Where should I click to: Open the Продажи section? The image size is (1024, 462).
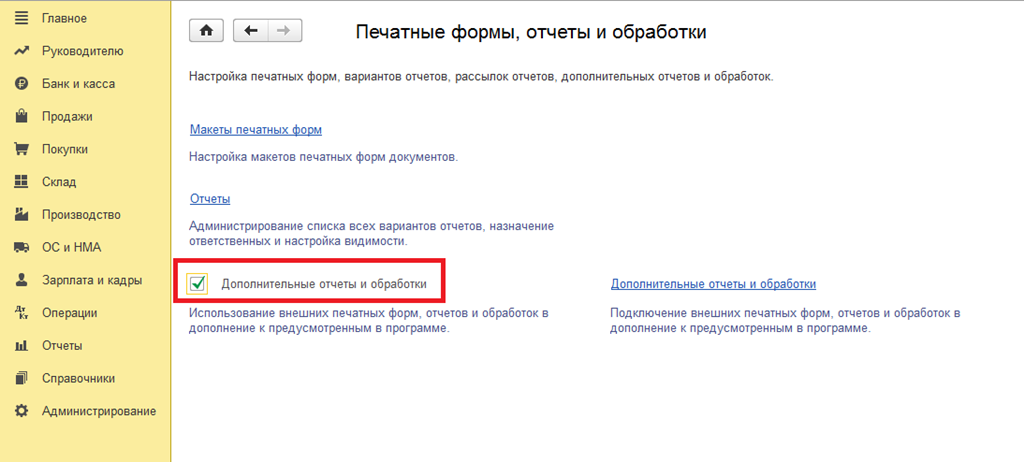[x=67, y=116]
